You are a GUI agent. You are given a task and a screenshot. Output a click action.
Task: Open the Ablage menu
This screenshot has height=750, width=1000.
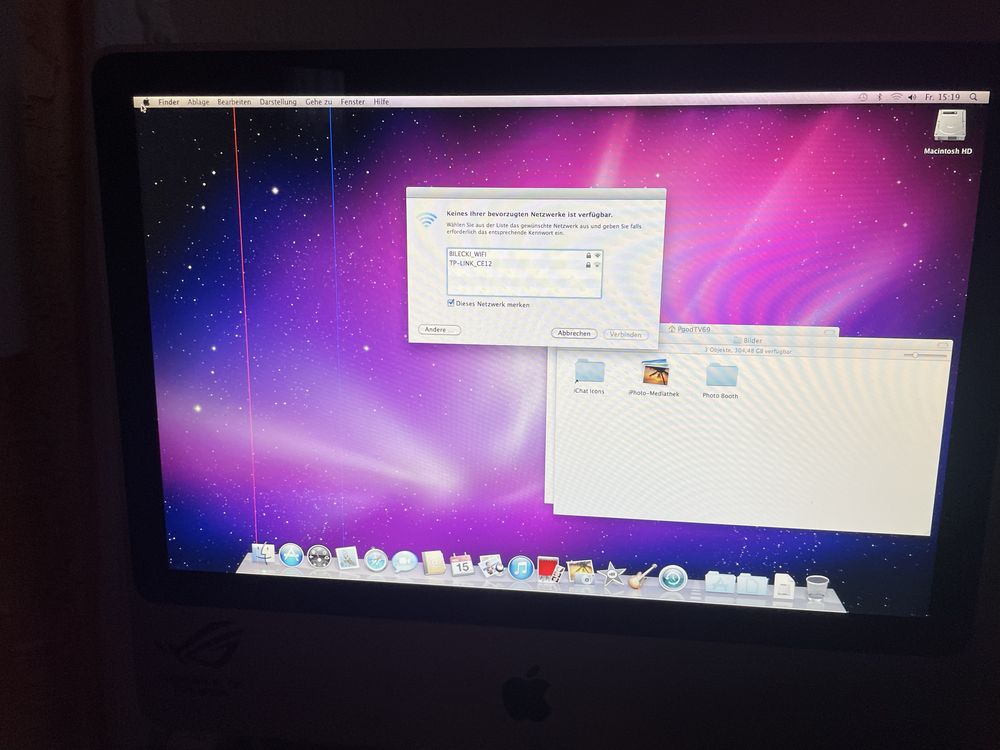(198, 102)
